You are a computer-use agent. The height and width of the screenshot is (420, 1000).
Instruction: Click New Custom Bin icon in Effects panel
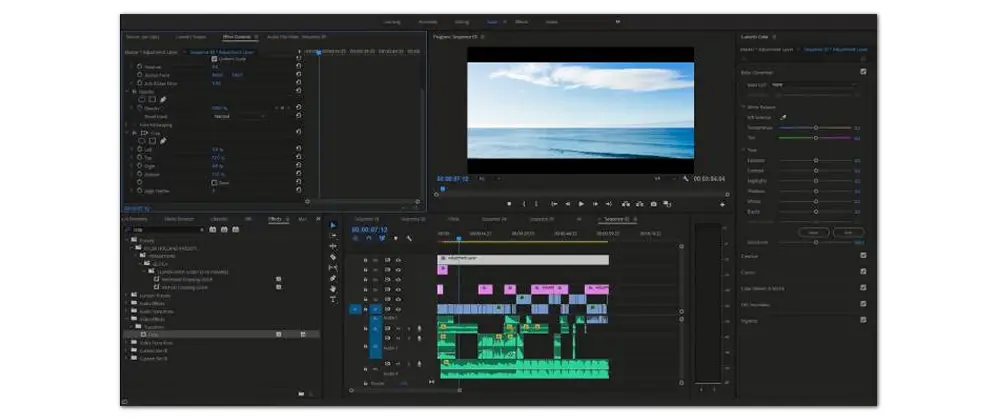coord(301,394)
